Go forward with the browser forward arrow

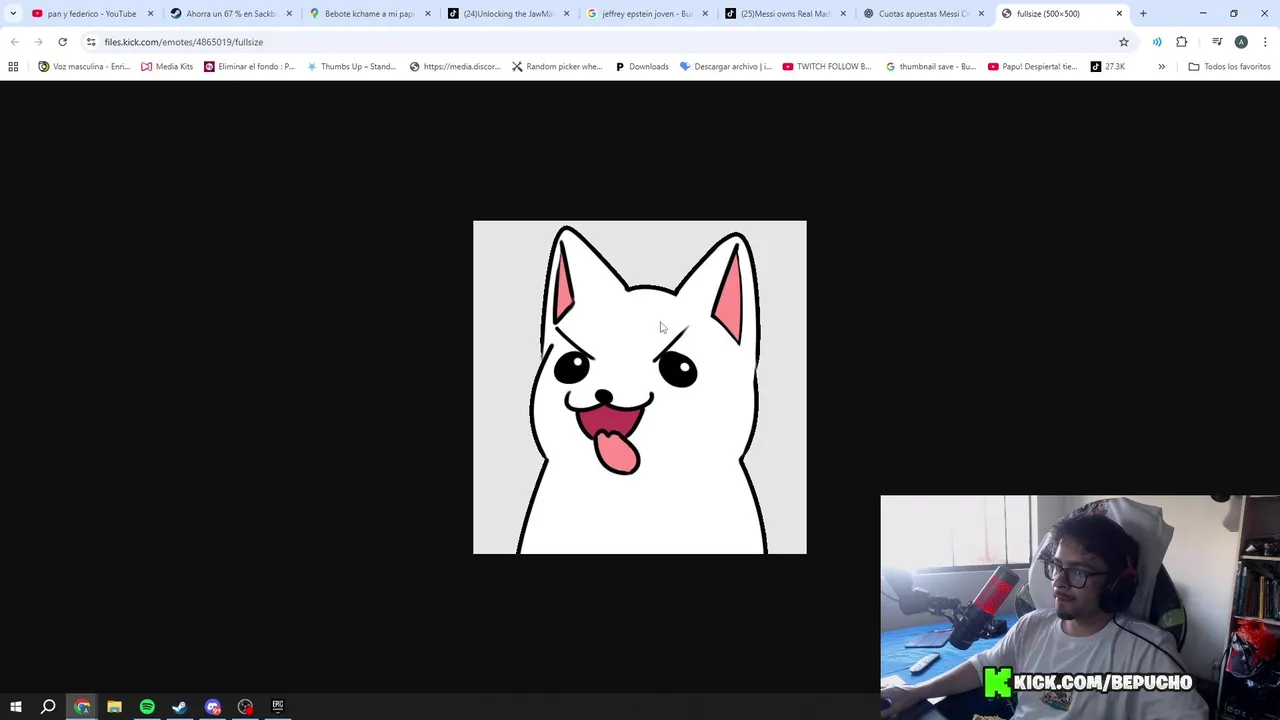[x=38, y=42]
